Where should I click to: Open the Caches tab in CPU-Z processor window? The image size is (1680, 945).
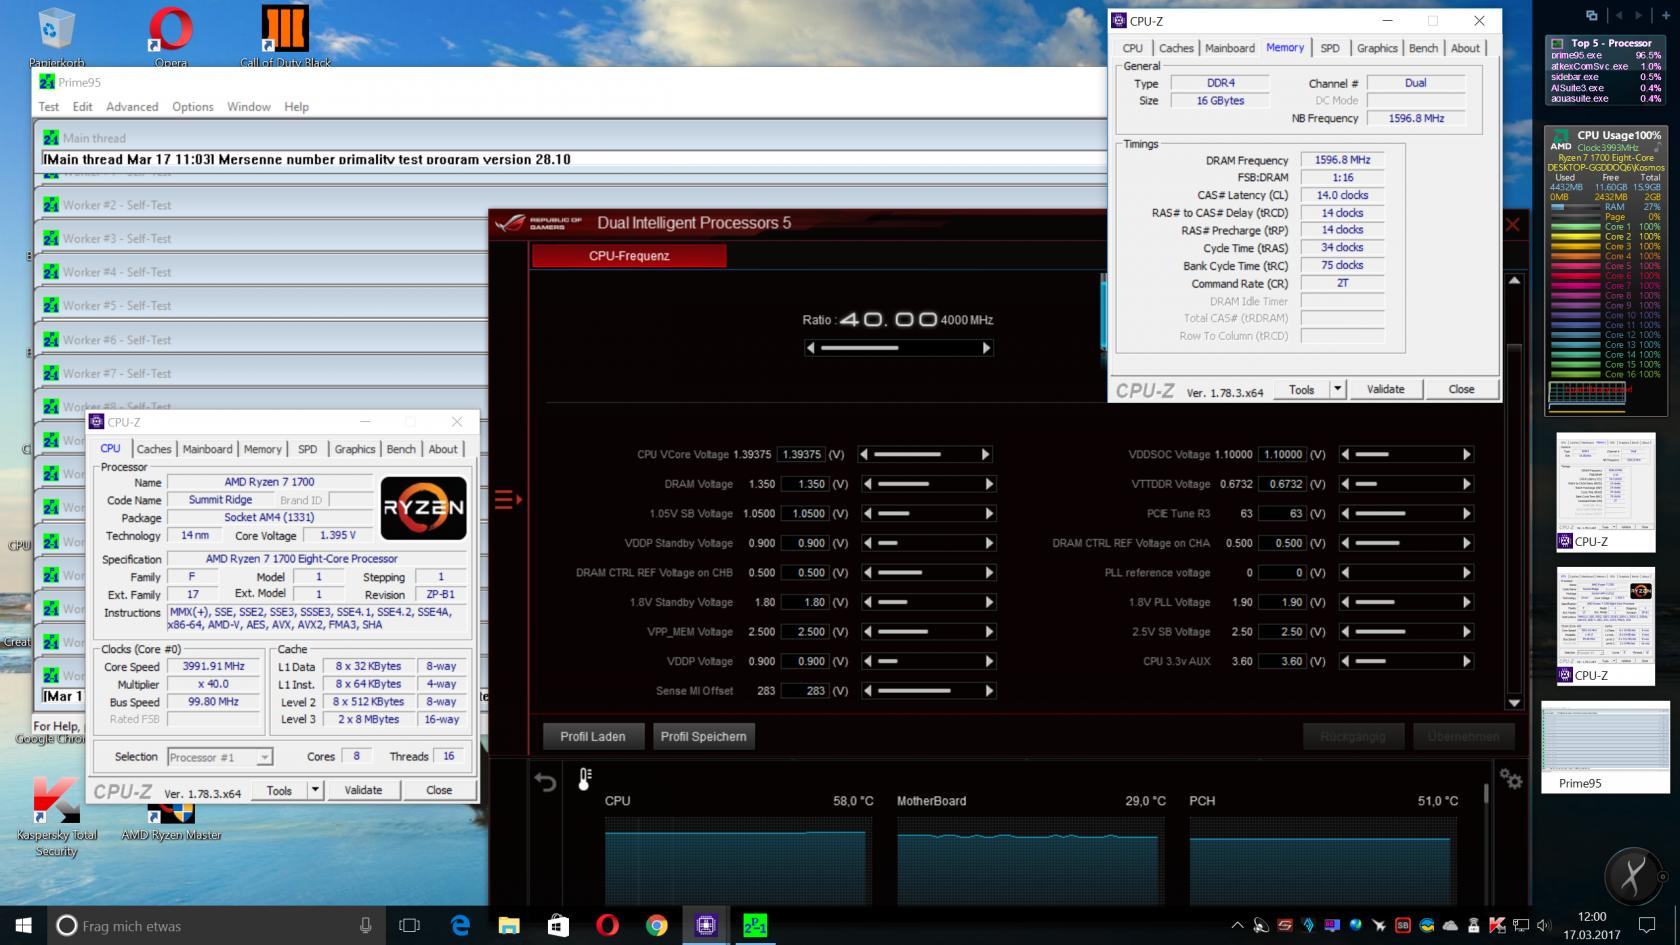point(154,449)
